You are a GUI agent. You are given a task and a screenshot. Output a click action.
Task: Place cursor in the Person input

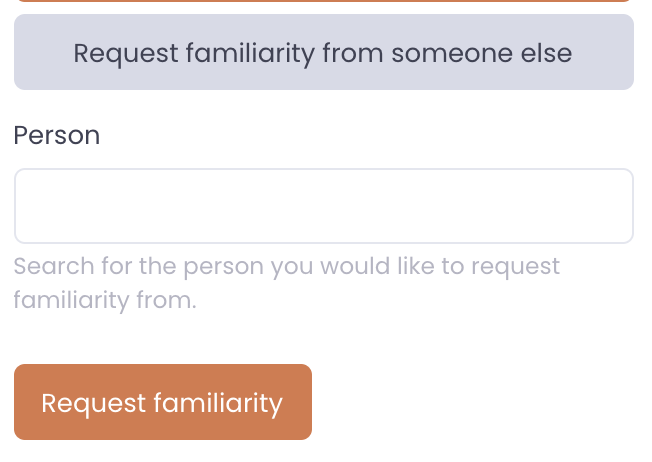pyautogui.click(x=323, y=206)
